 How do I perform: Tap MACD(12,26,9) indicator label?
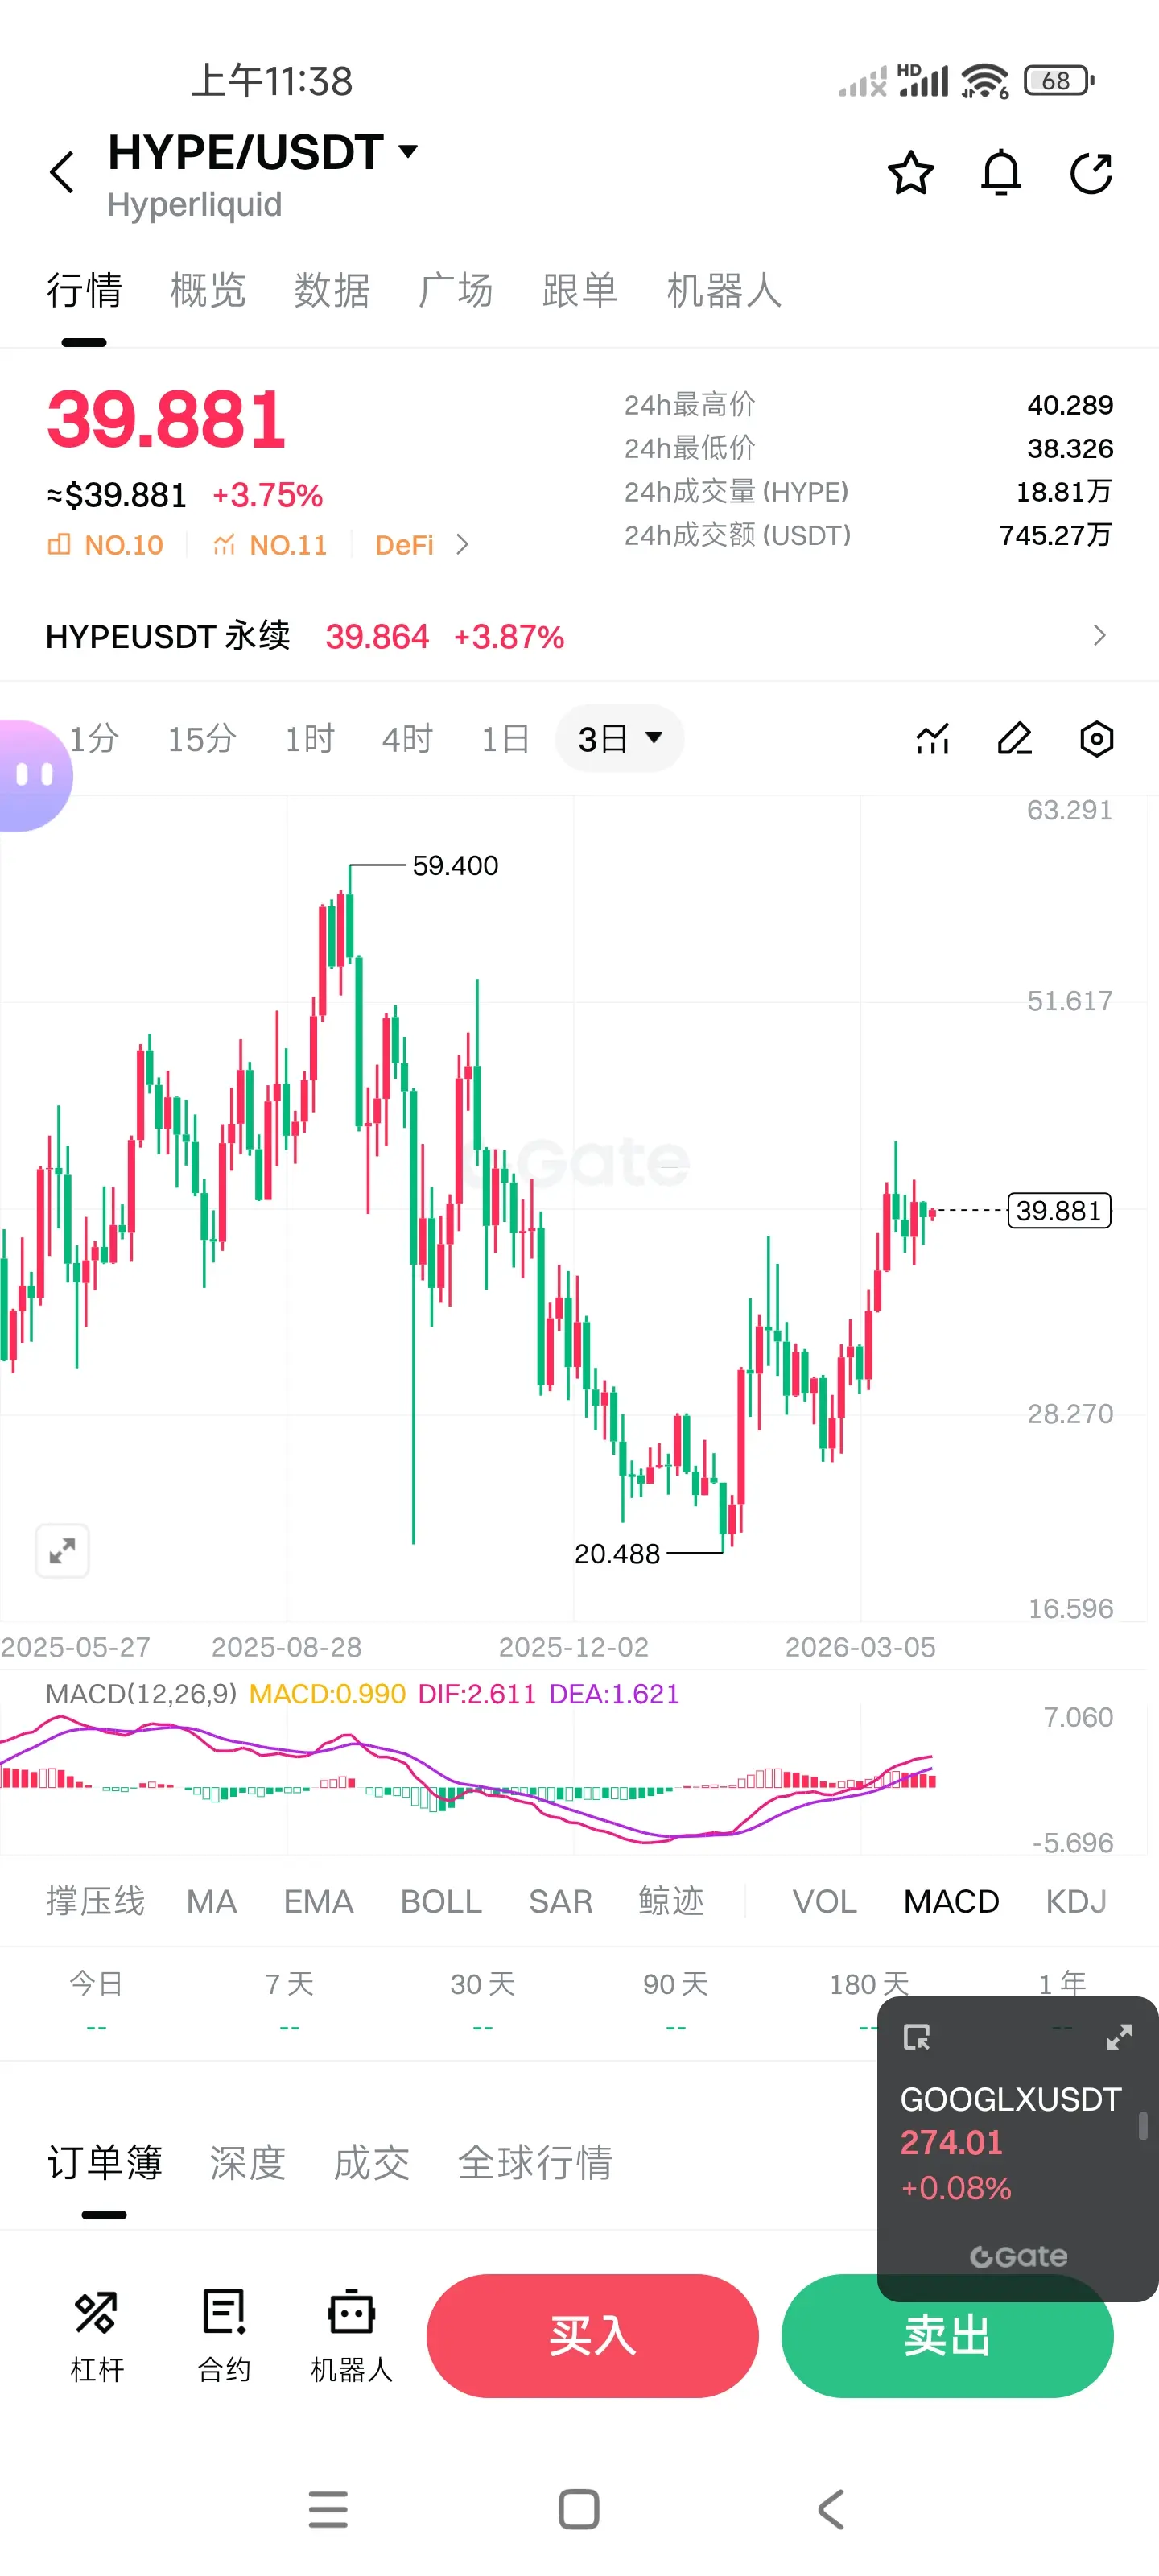point(141,1693)
